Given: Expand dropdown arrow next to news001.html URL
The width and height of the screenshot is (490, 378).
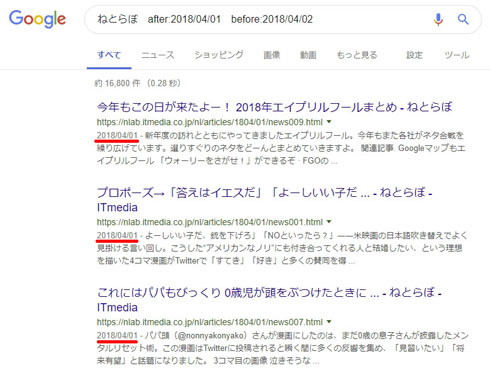Looking at the screenshot, I should [x=329, y=222].
